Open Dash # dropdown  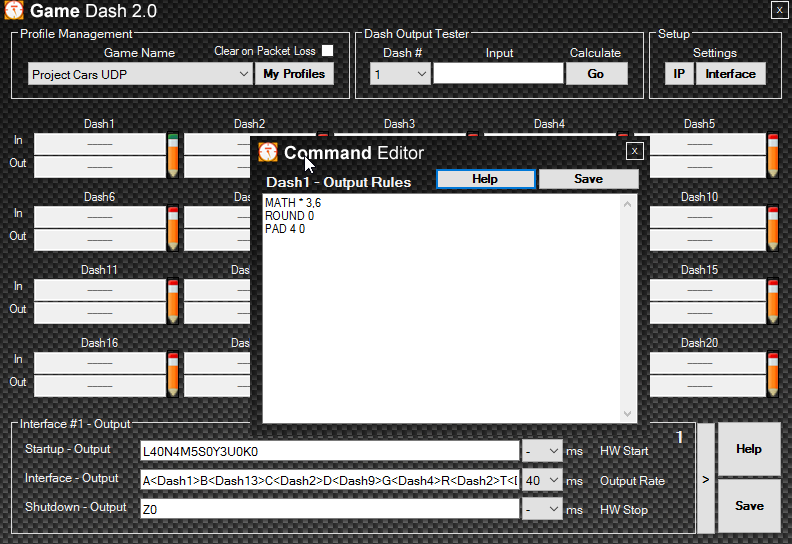(x=400, y=74)
